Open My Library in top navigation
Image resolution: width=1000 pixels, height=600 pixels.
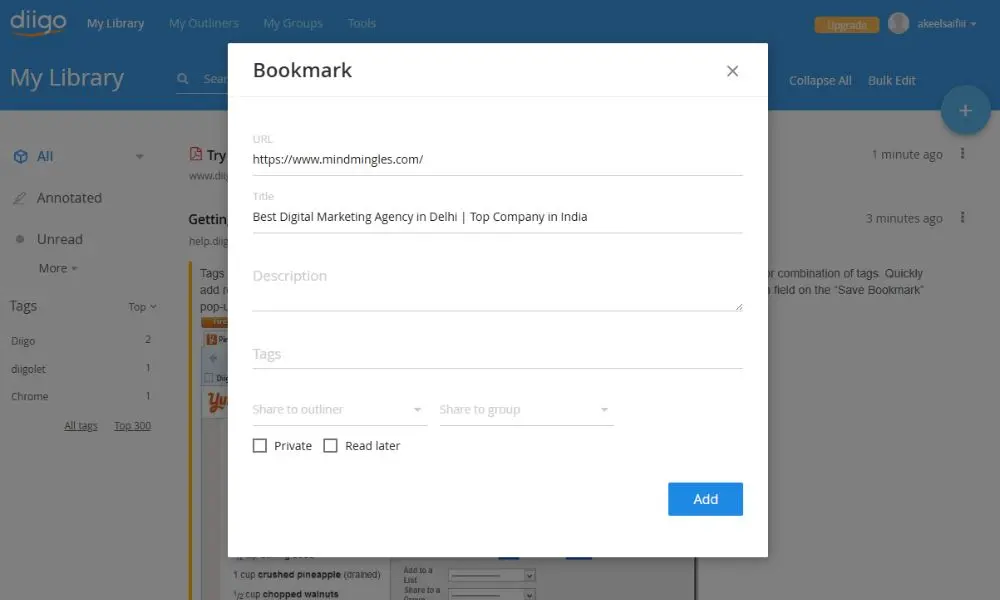[115, 24]
